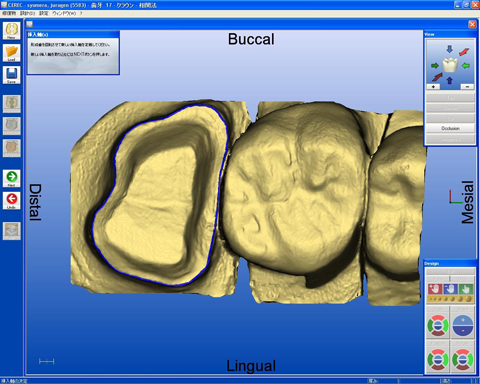The height and width of the screenshot is (384, 480).
Task: Select the blue remove-material hand tool
Action: (x=450, y=289)
